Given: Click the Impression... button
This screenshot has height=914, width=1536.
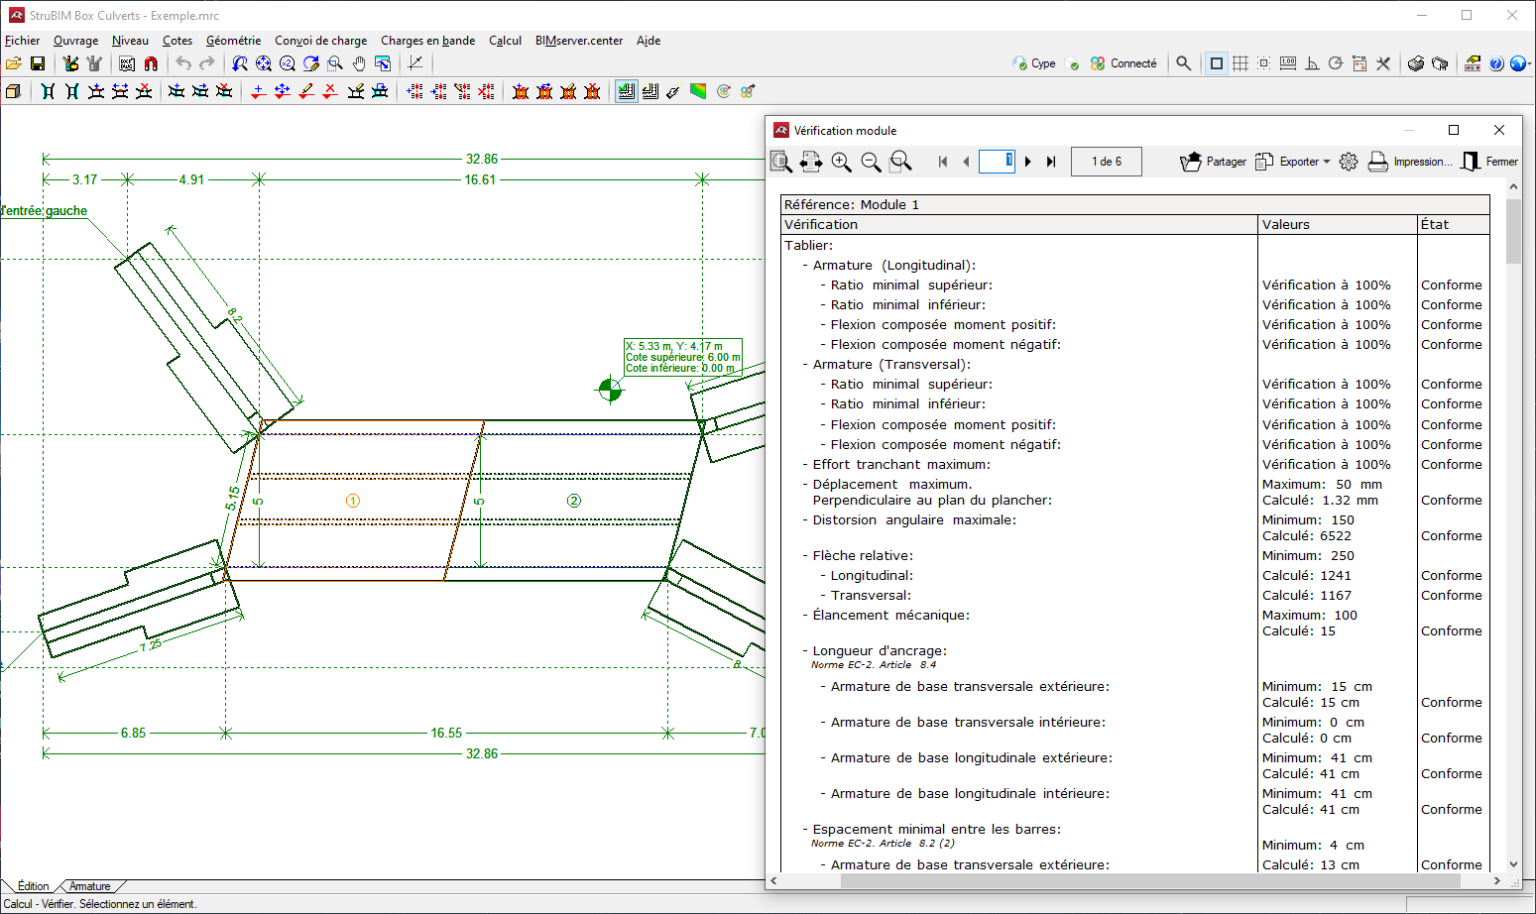Looking at the screenshot, I should tap(1409, 161).
